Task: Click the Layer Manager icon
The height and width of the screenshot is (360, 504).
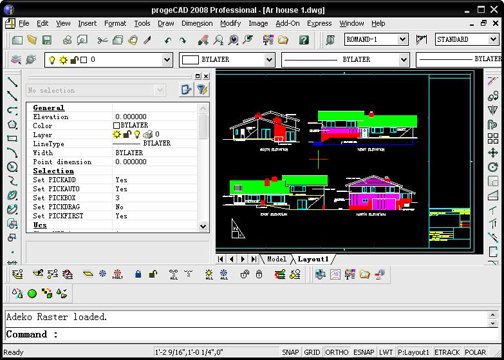Action: point(16,59)
